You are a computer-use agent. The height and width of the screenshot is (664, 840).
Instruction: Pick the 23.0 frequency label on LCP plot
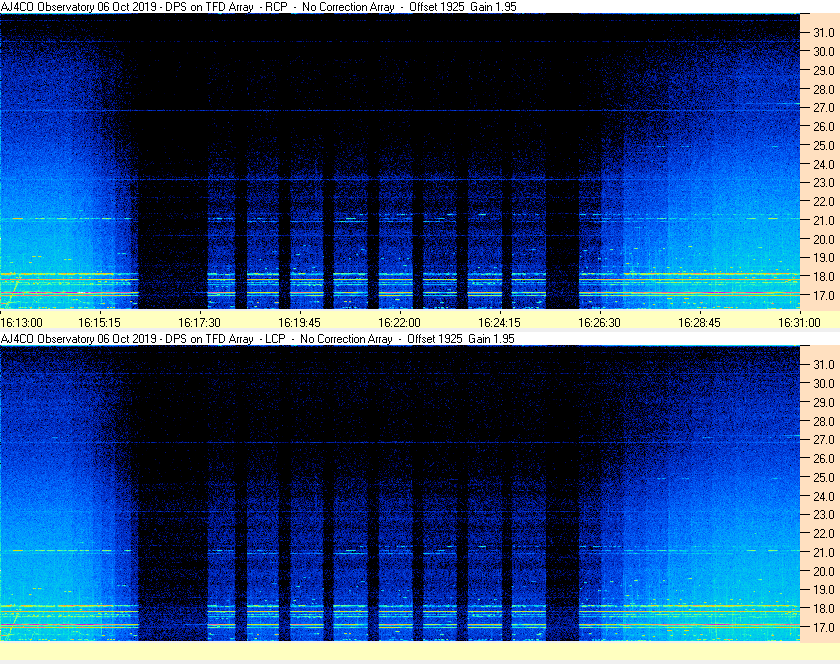coord(824,514)
